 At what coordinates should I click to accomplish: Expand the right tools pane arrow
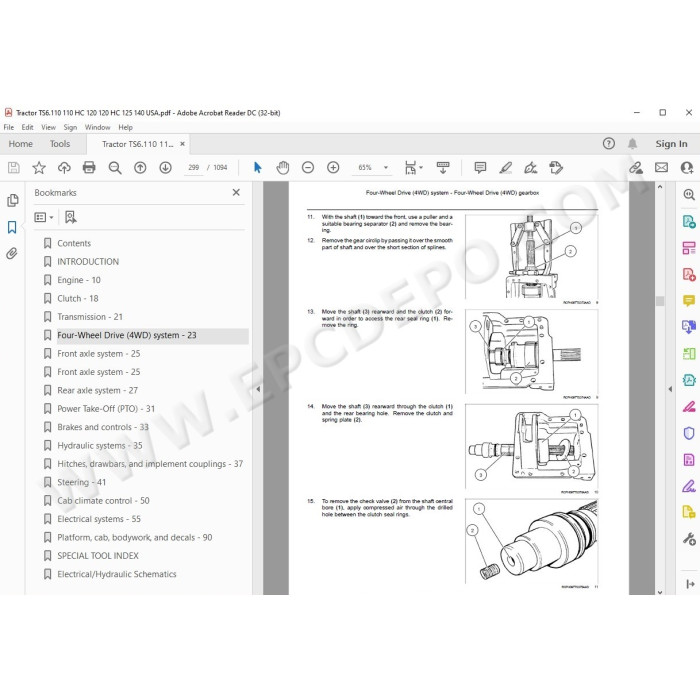pyautogui.click(x=670, y=389)
